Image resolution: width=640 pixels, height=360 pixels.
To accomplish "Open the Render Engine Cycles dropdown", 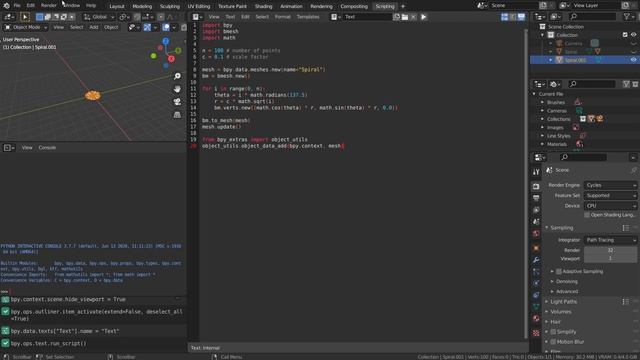I will [x=610, y=185].
